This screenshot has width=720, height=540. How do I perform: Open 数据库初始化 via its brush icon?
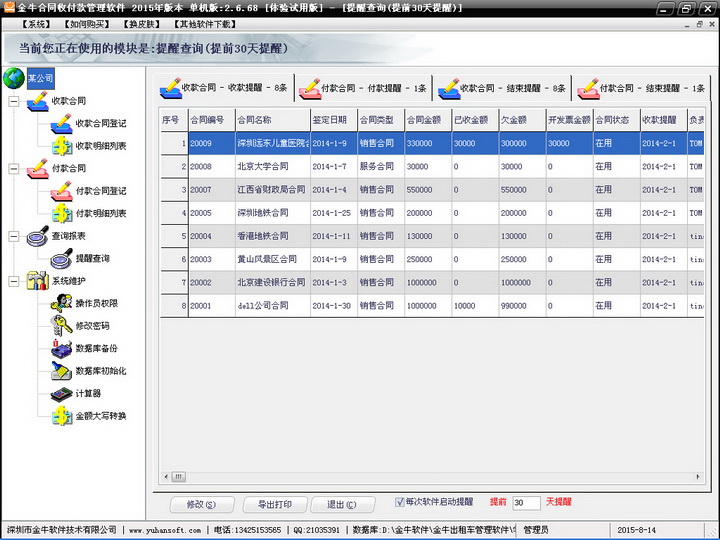click(x=62, y=371)
